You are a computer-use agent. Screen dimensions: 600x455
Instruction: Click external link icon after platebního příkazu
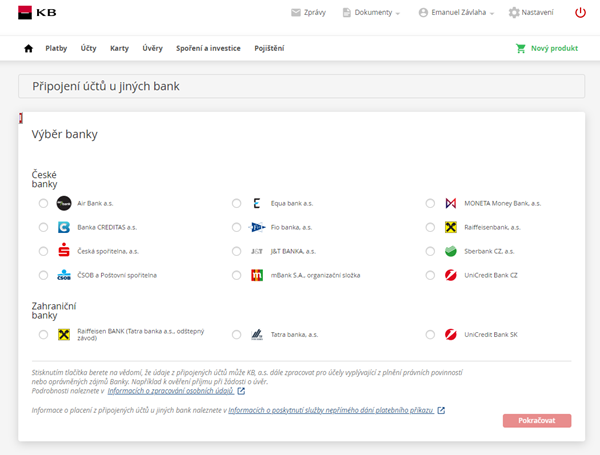coord(441,410)
